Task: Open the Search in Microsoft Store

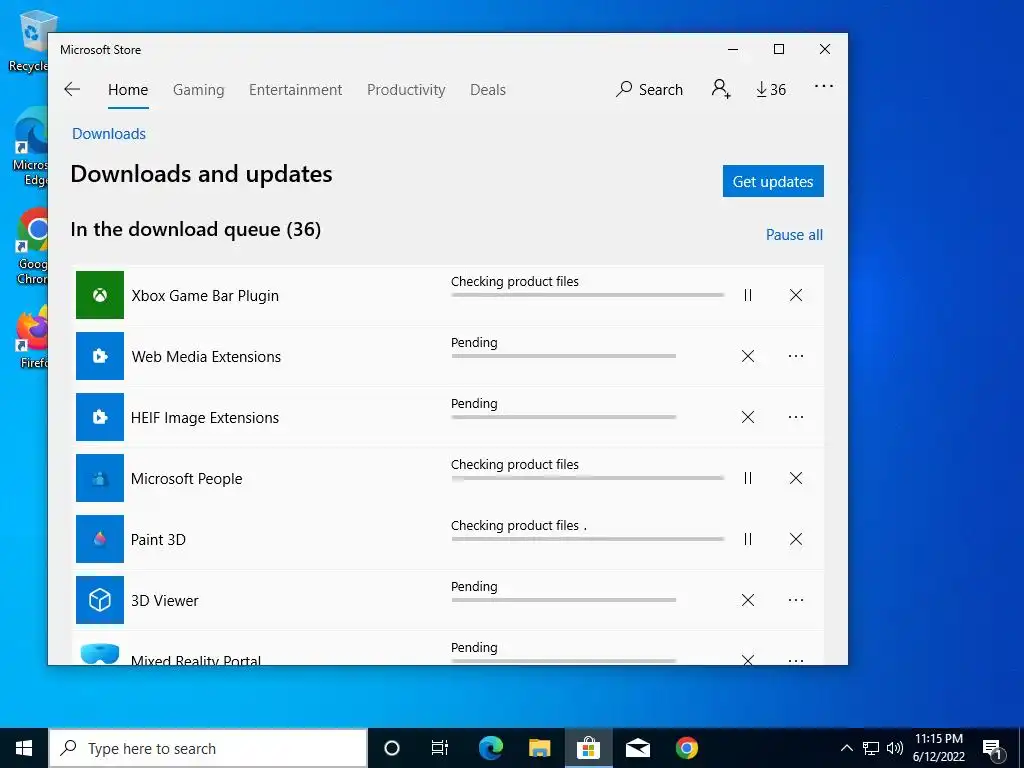Action: 649,89
